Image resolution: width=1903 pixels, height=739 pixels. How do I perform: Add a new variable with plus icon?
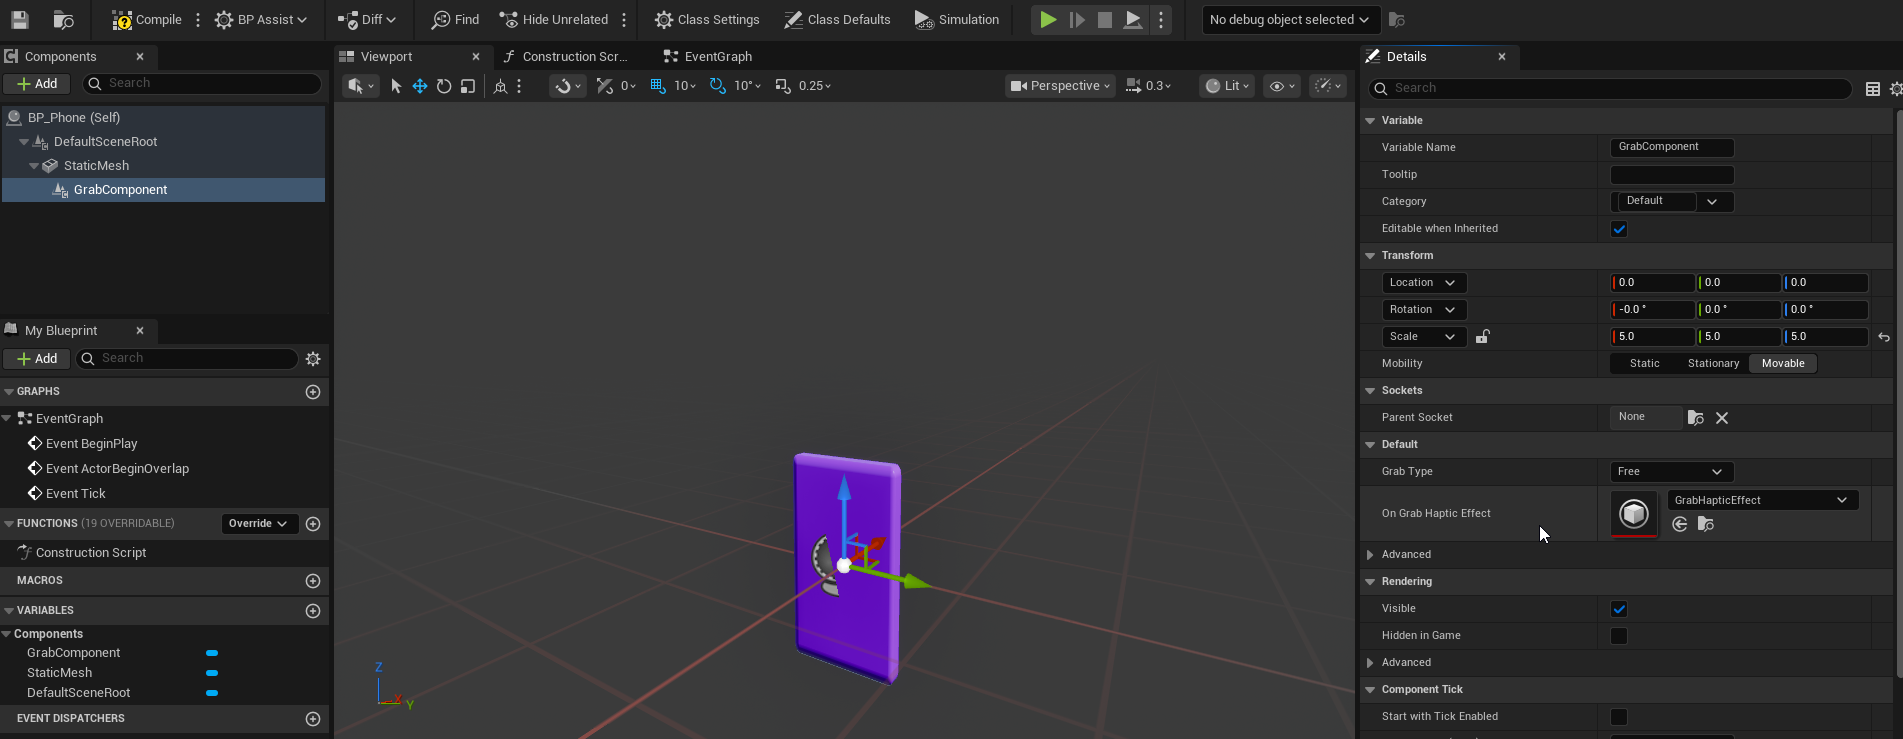[x=313, y=611]
